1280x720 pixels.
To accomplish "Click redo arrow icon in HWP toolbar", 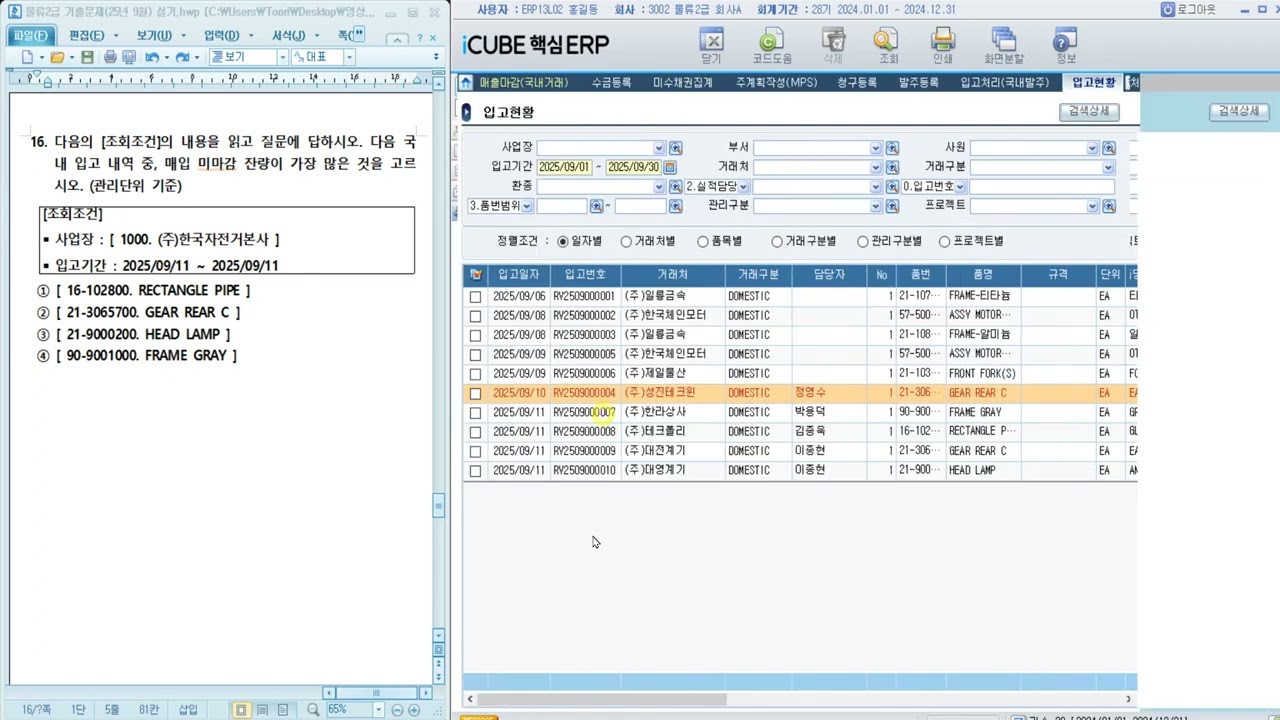I will 181,57.
